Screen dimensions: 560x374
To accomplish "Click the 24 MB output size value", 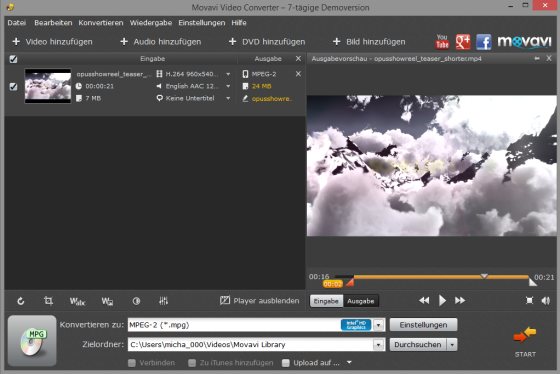I will pyautogui.click(x=261, y=86).
